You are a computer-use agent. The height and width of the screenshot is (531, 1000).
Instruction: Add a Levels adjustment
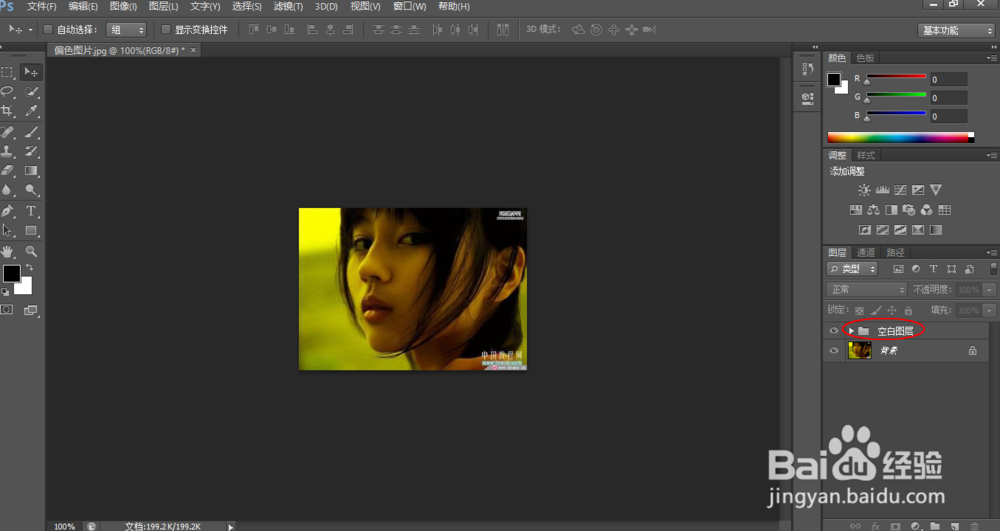[x=882, y=190]
